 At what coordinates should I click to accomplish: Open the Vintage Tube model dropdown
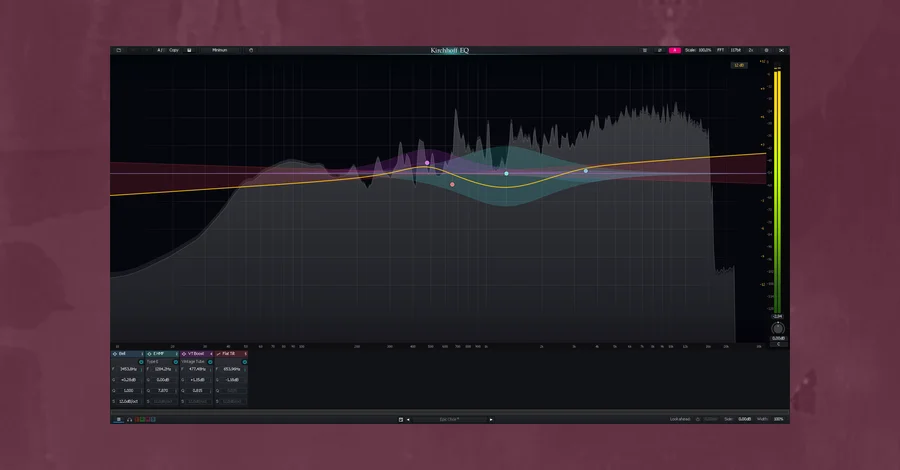[x=193, y=362]
